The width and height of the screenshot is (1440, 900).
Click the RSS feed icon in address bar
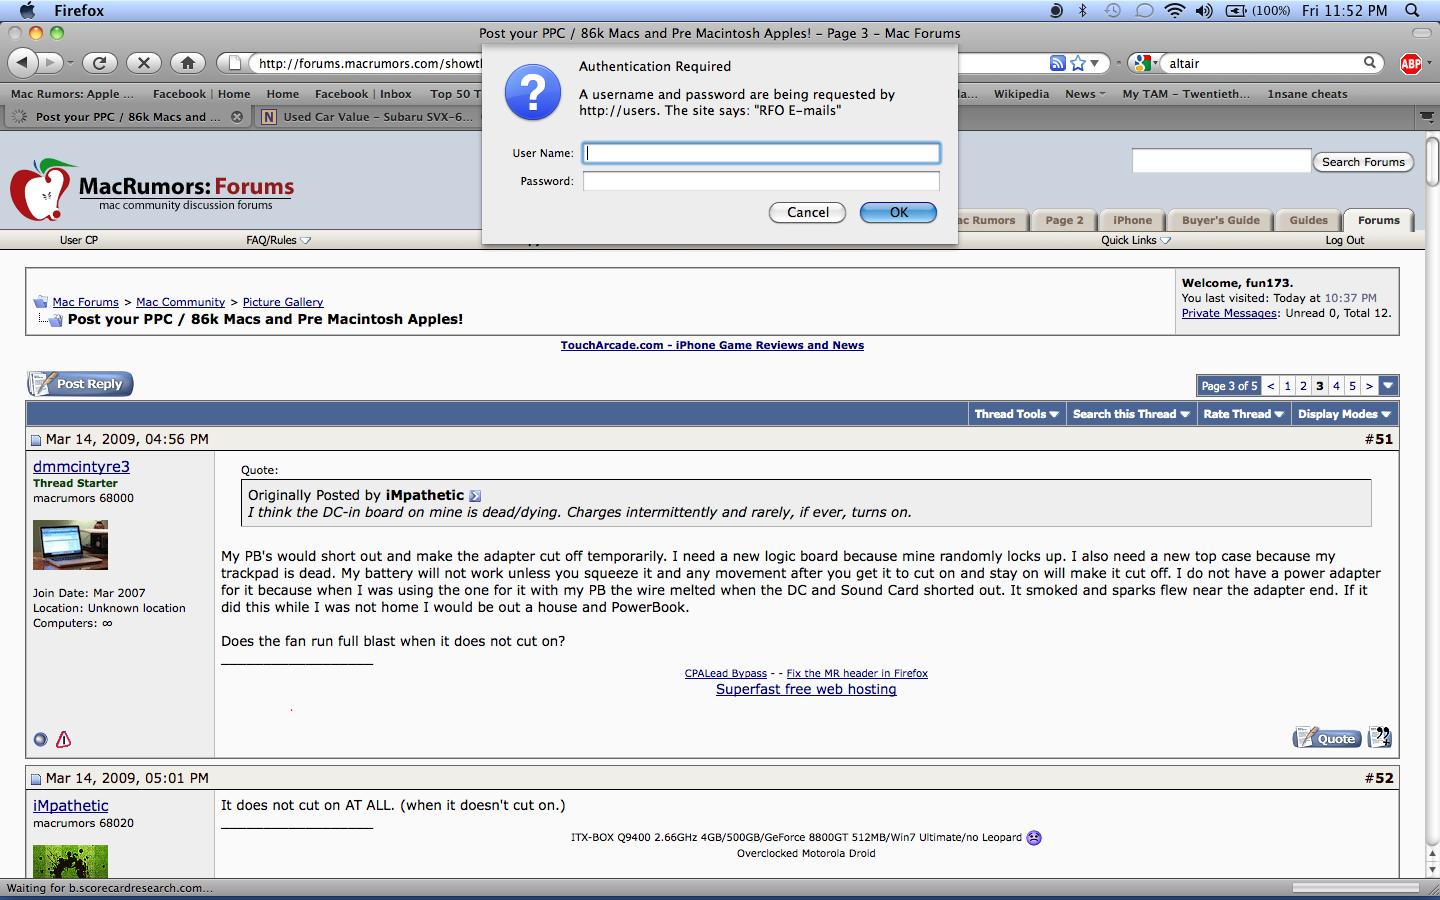[x=1057, y=63]
